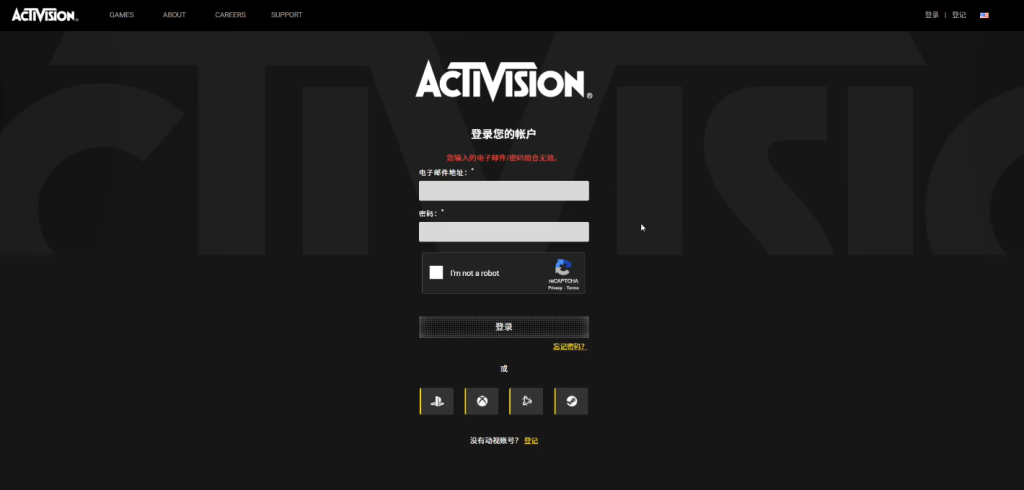Click 登录 link in top-right header
The image size is (1024, 490).
932,15
